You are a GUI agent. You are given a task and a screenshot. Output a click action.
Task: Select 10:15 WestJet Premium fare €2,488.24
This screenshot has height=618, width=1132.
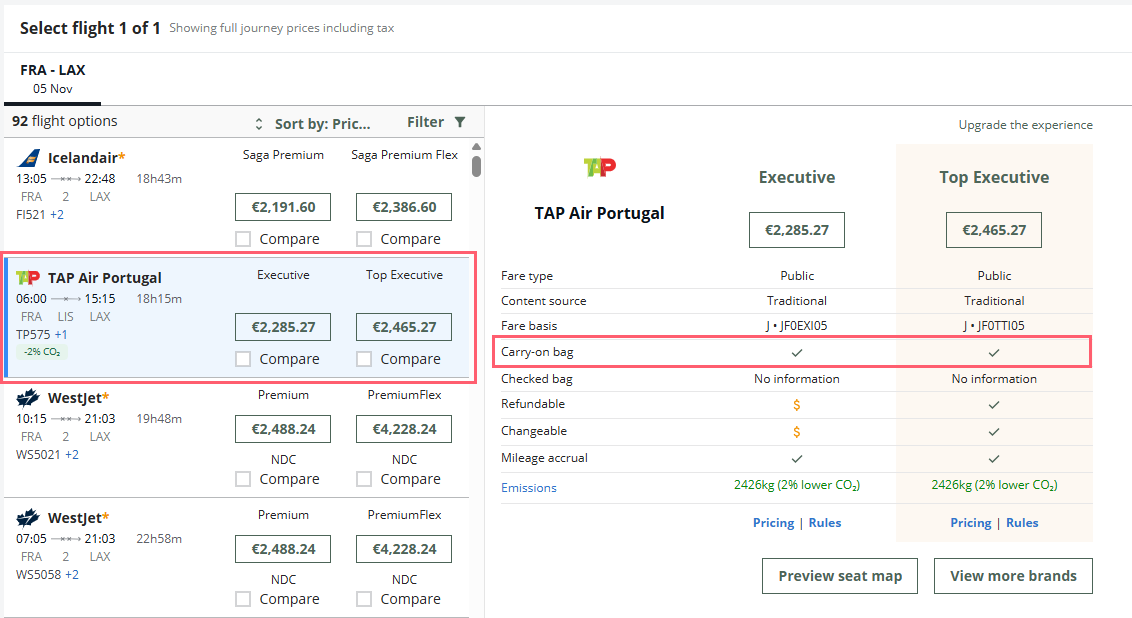283,429
